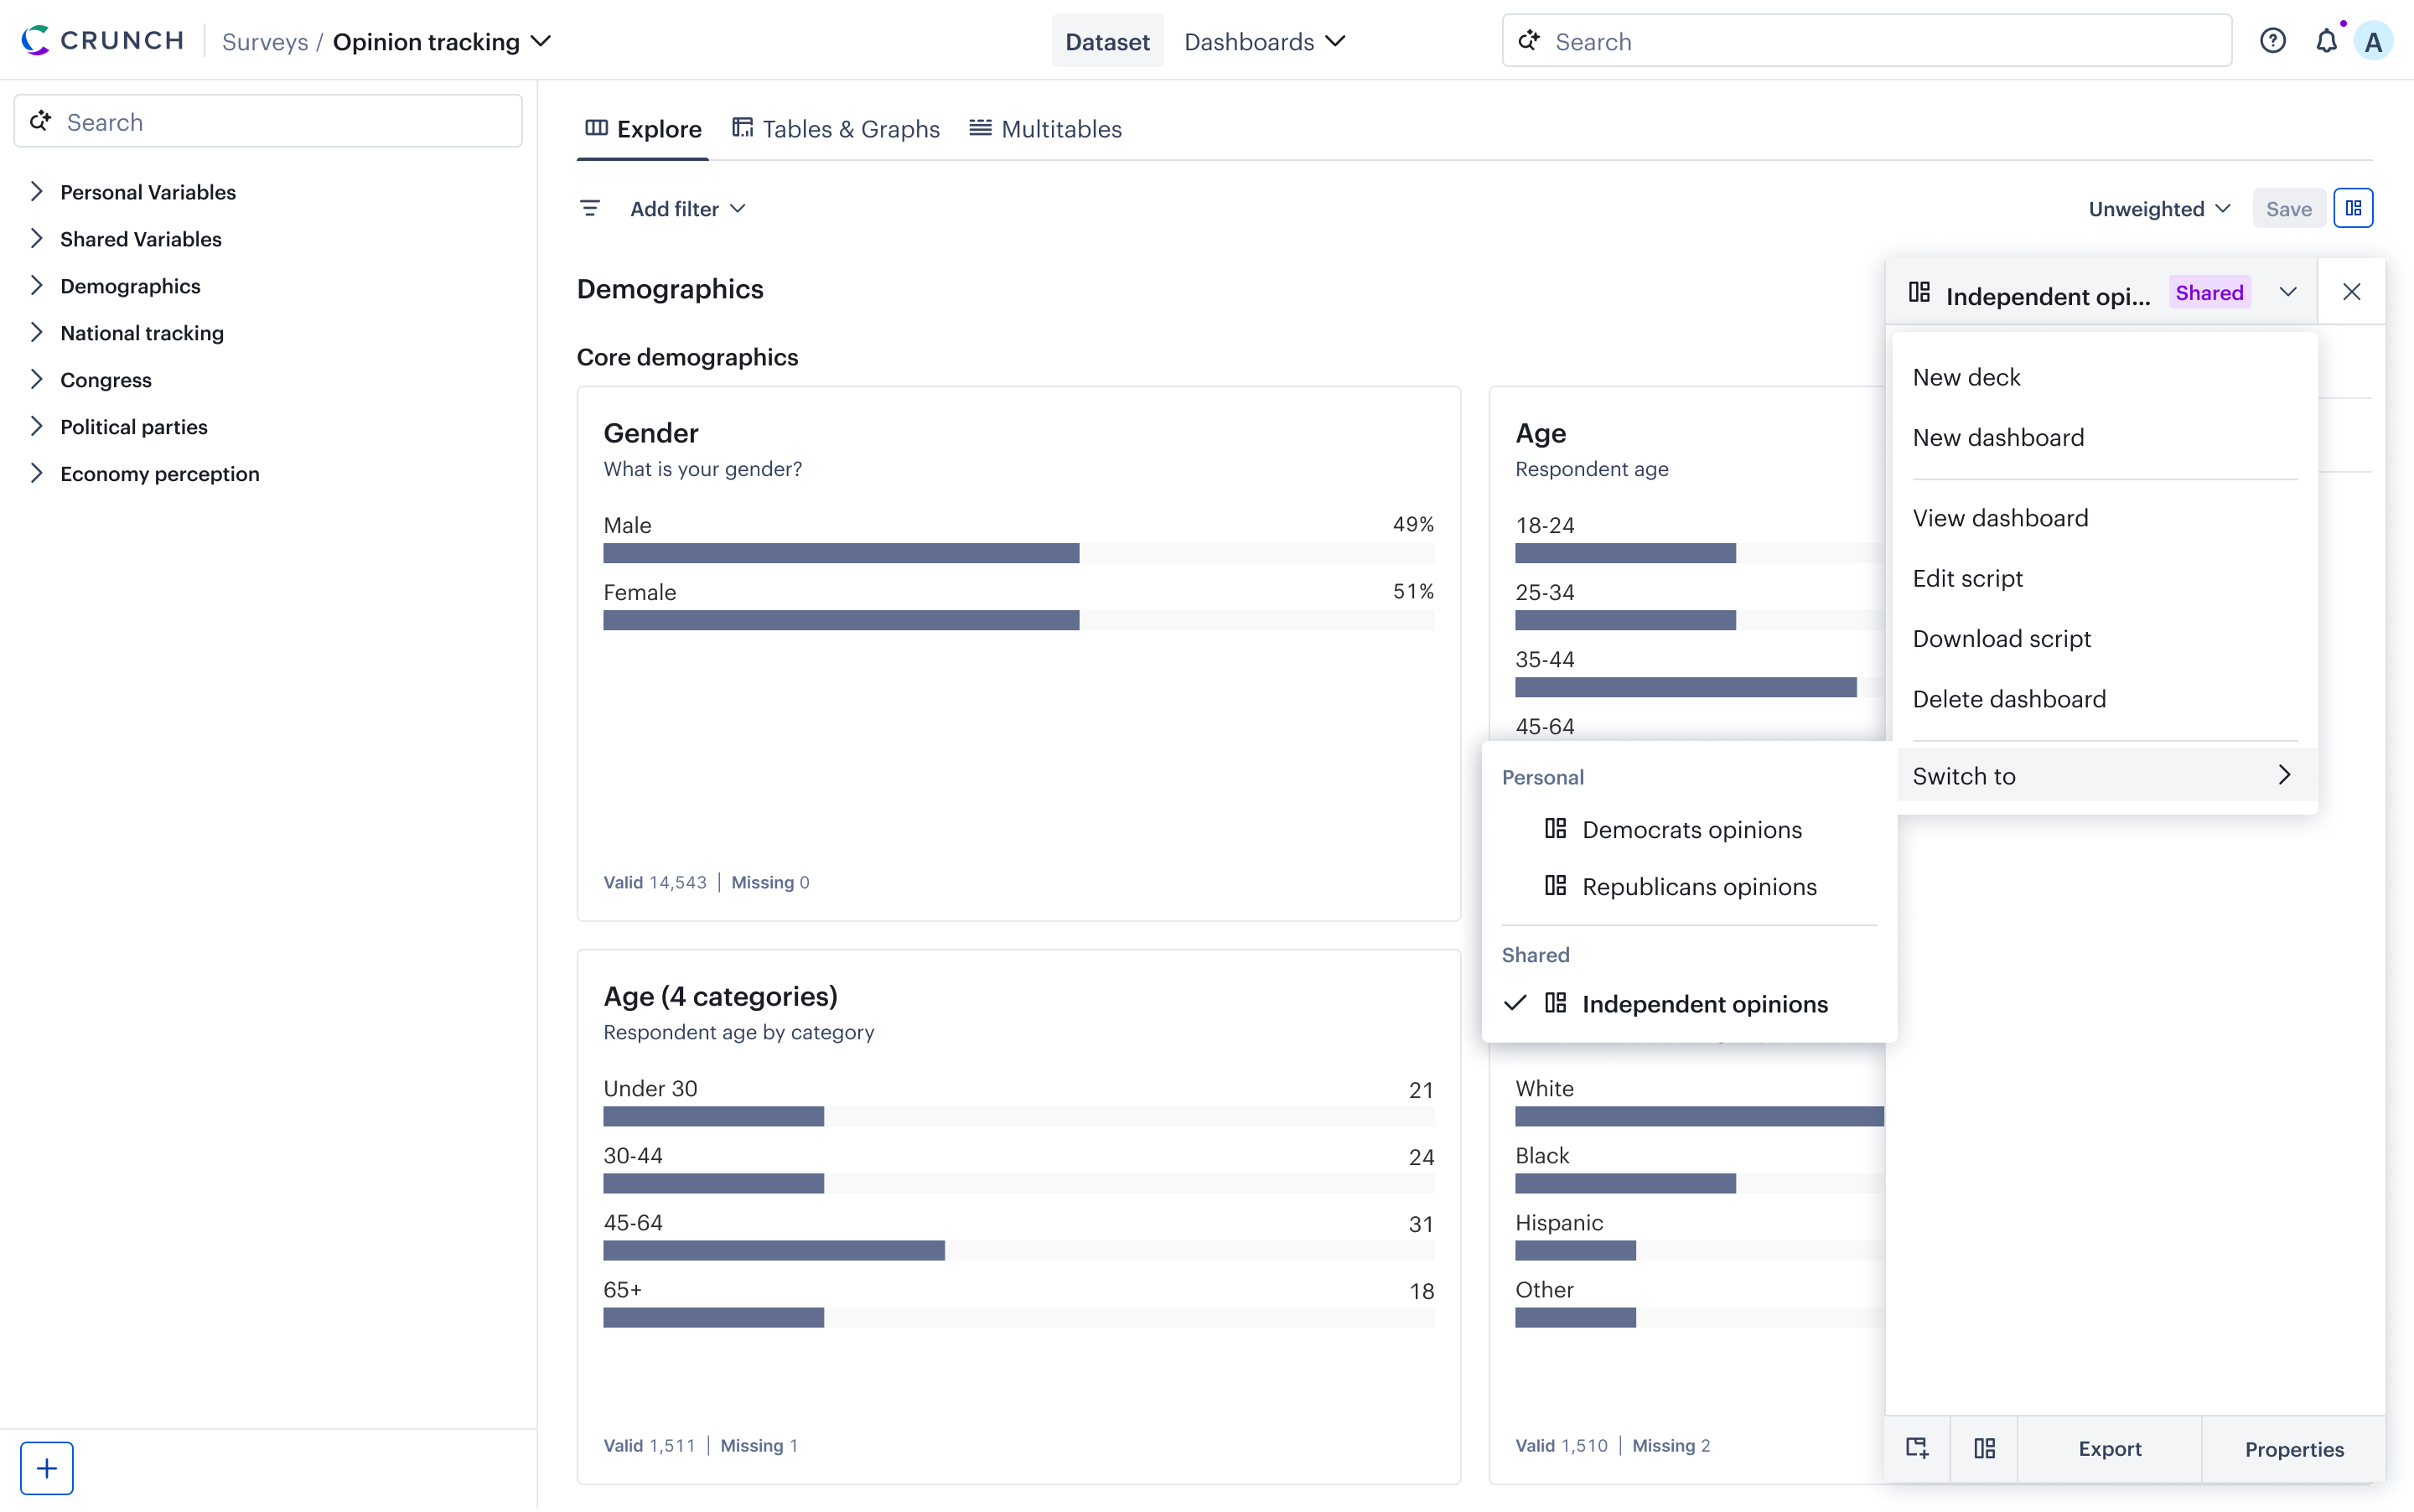Click the plus button in sidebar bottom
Image resolution: width=2414 pixels, height=1512 pixels.
coord(46,1467)
